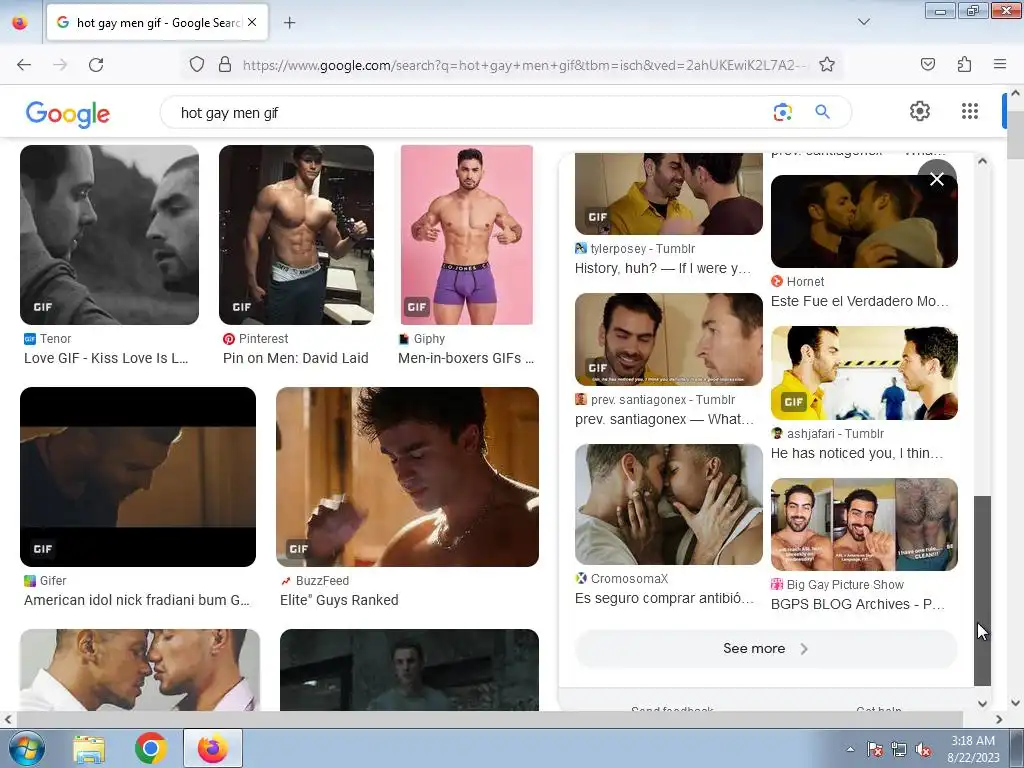The image size is (1024, 768).
Task: Bookmark this page with the star
Action: [827, 65]
